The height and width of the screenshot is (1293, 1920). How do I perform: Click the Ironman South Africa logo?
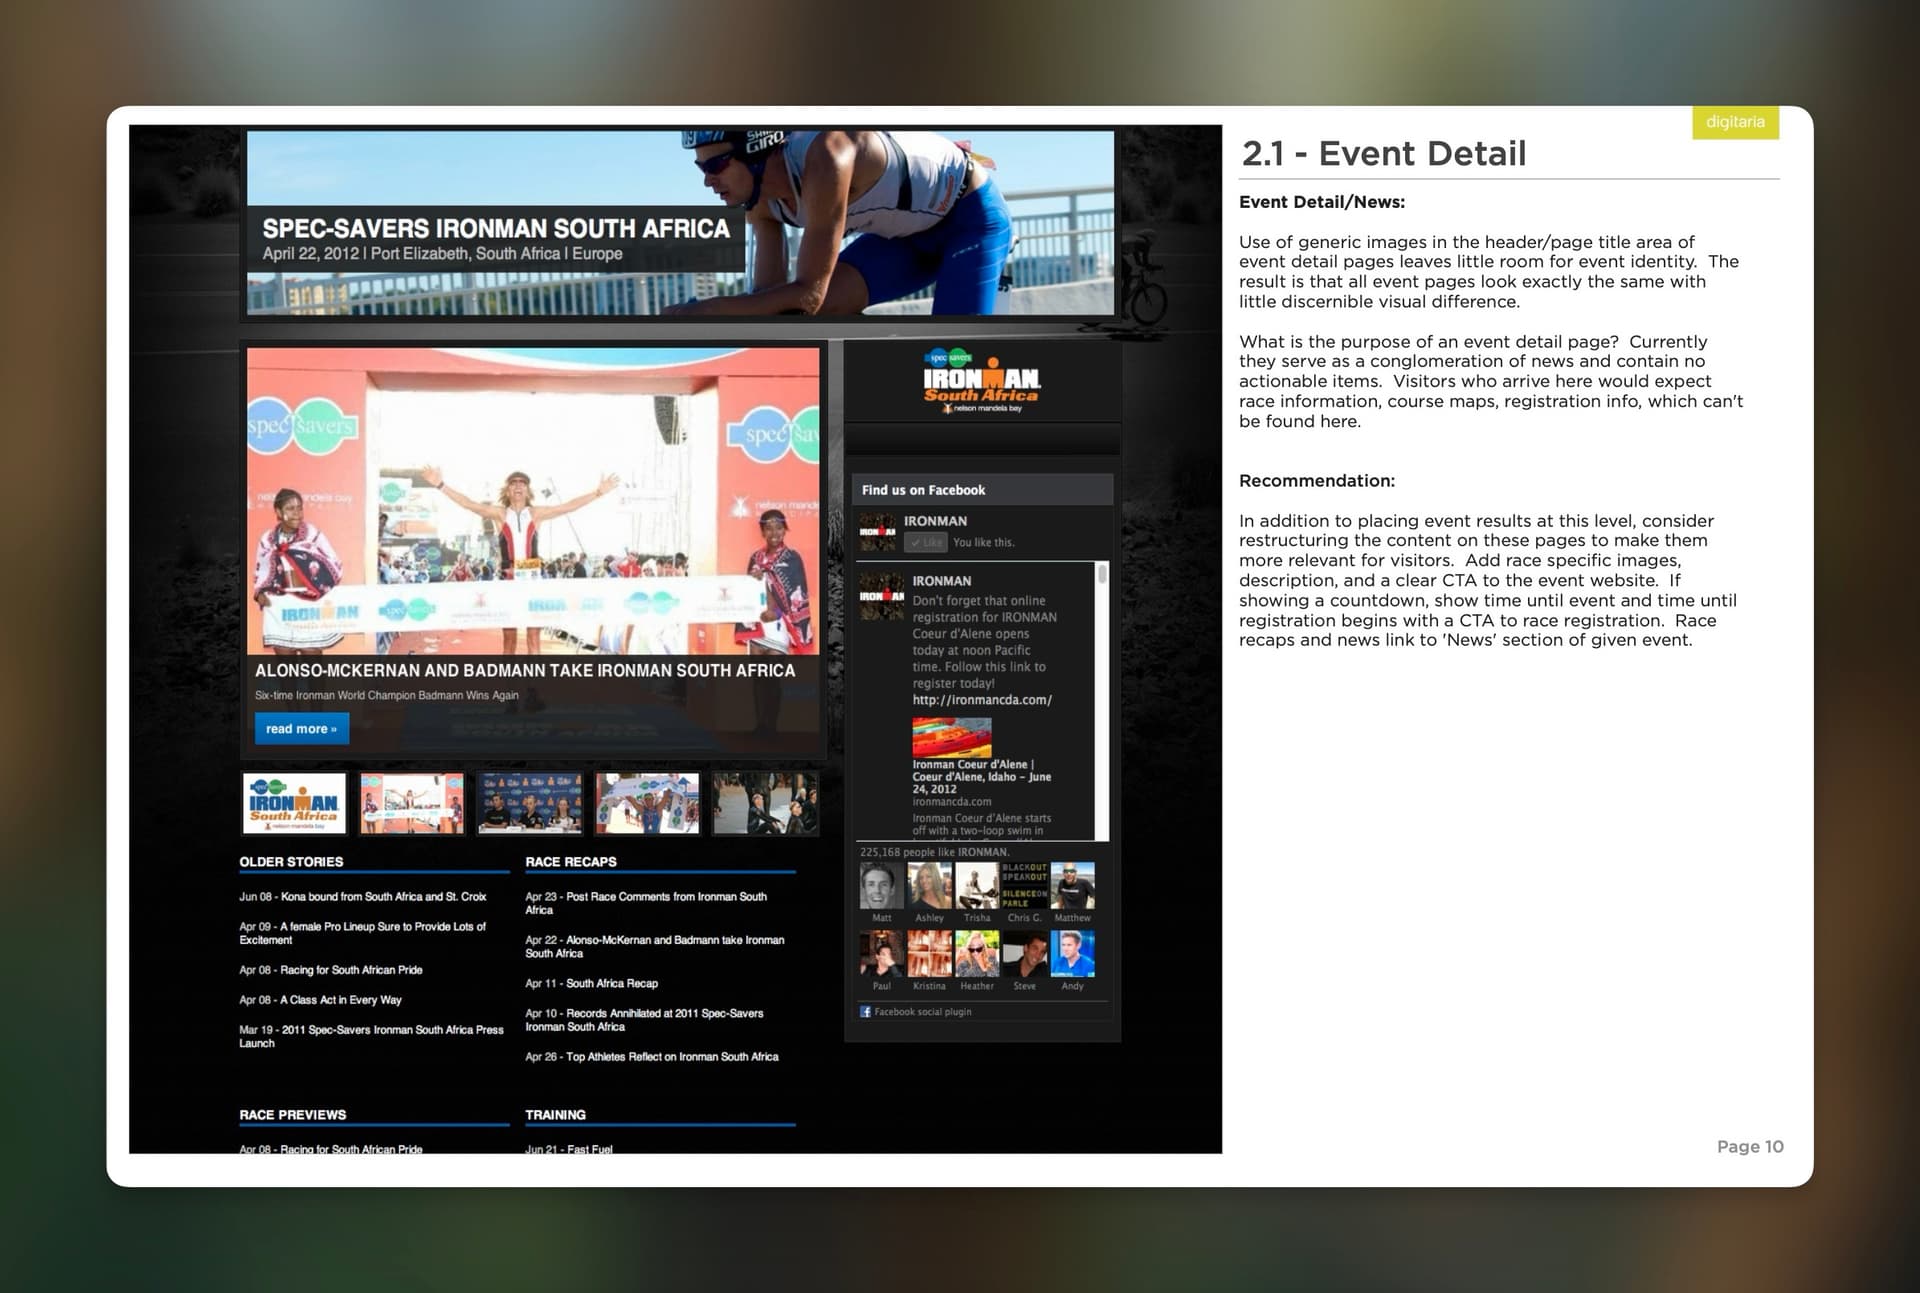tap(981, 382)
